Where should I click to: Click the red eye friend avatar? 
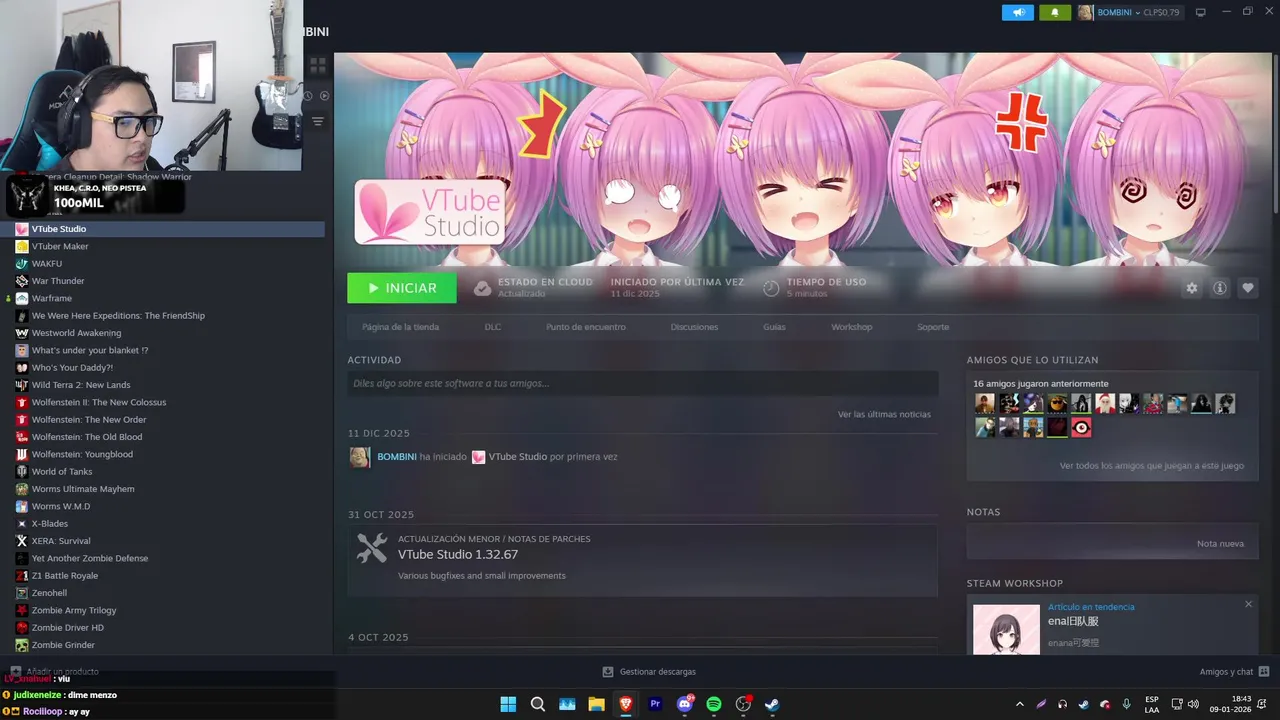pos(1081,428)
